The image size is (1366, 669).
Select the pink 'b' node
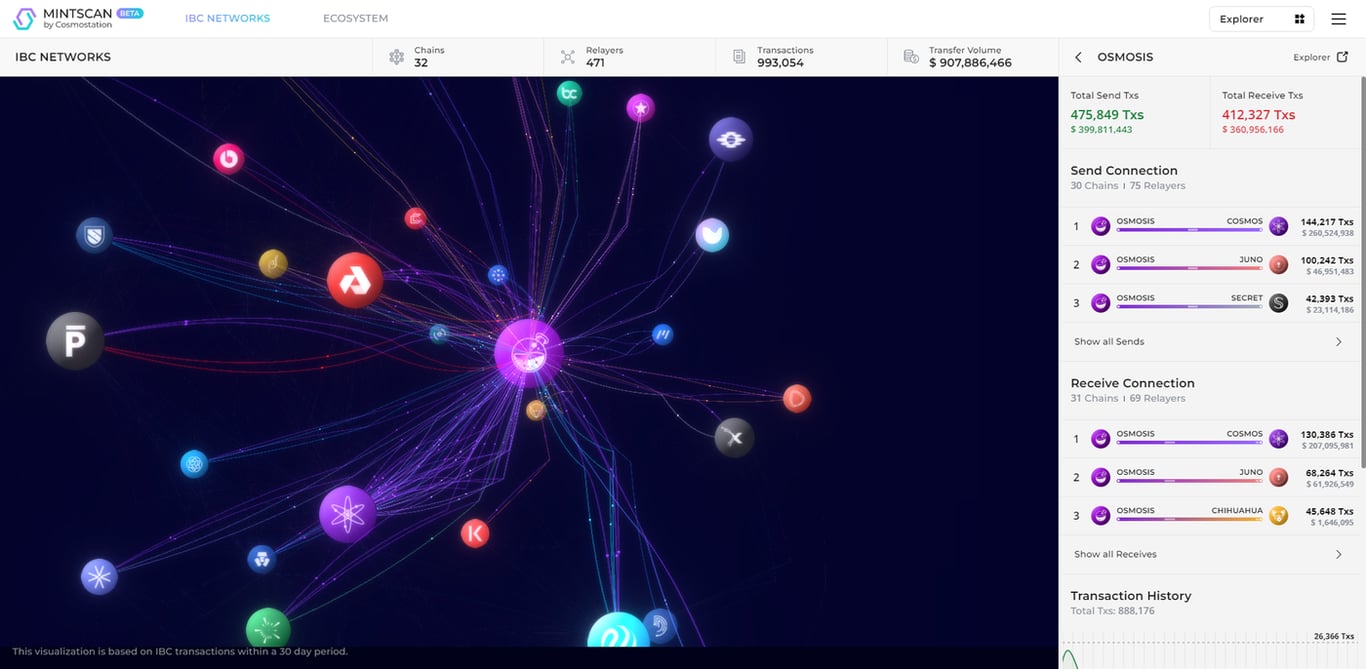coord(229,158)
